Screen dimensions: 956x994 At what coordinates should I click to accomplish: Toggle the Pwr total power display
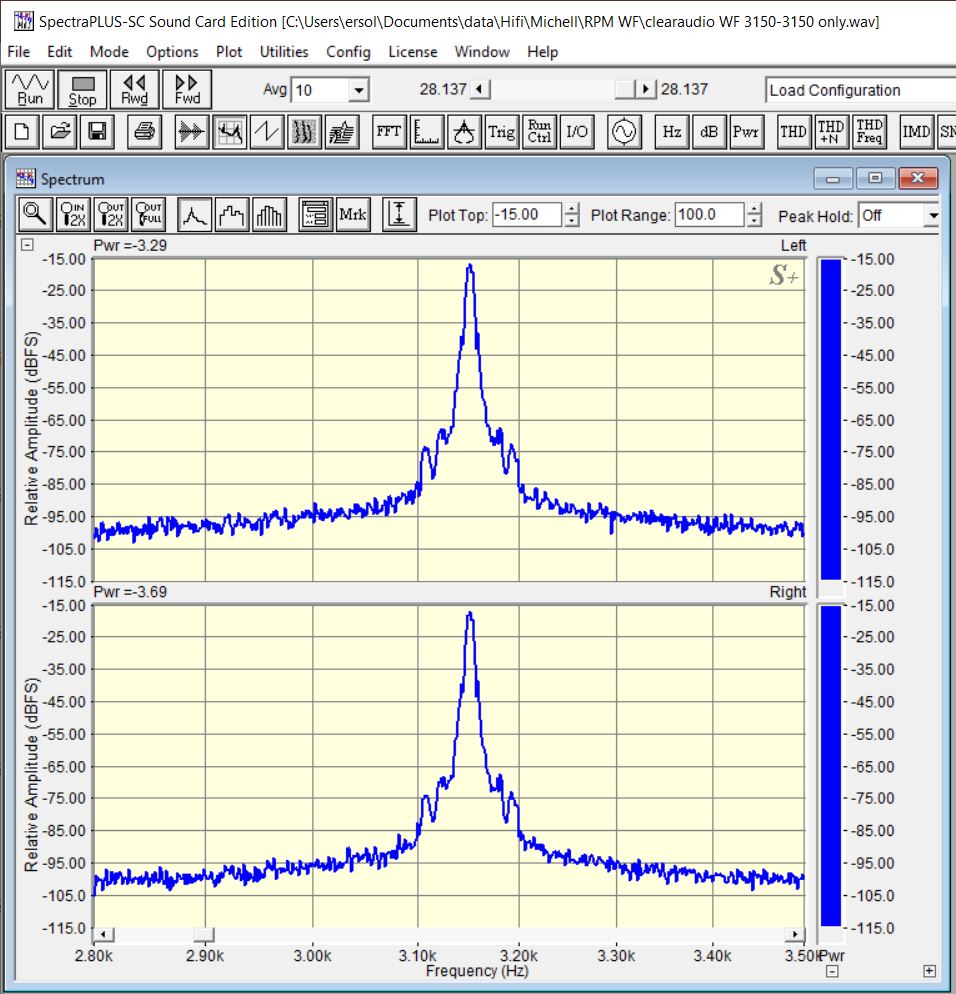click(x=745, y=132)
